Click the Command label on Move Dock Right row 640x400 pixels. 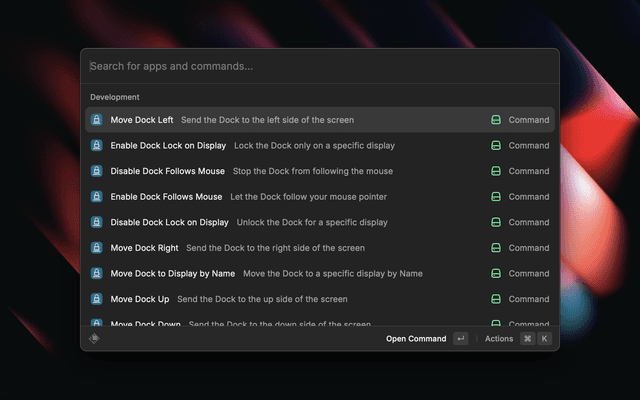tap(528, 248)
